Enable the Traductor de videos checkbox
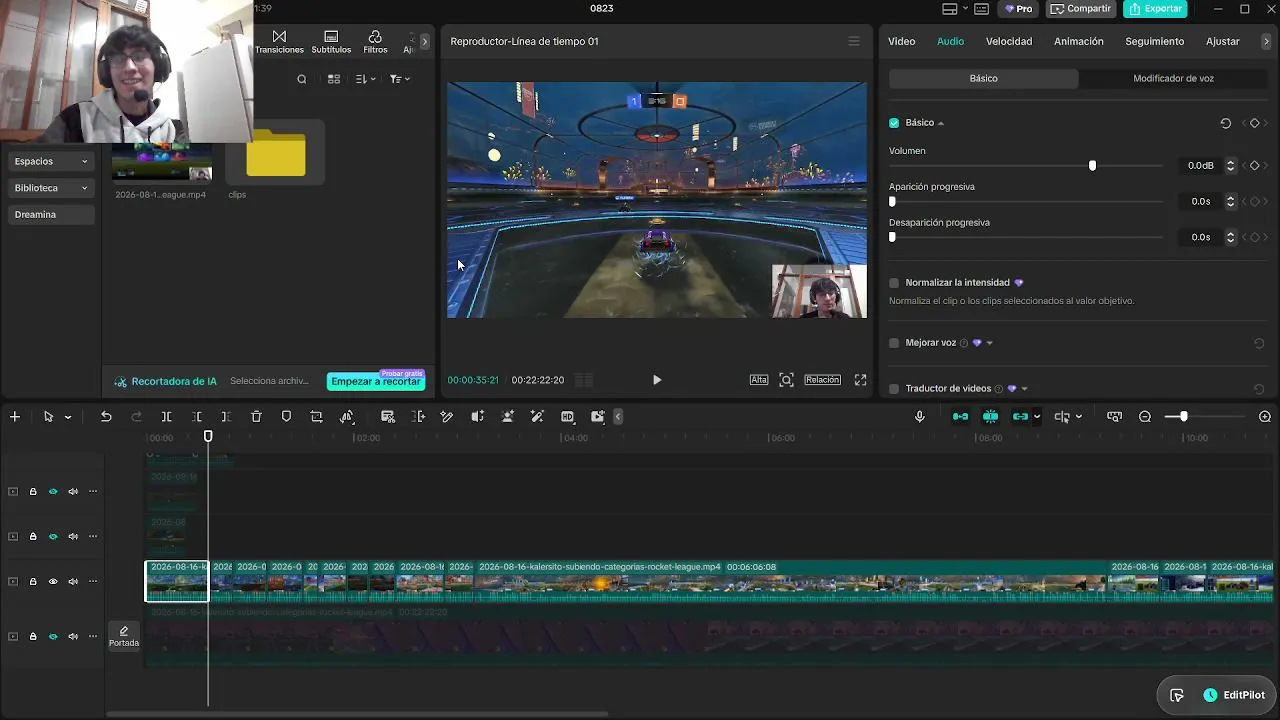Screen dimensions: 1280x720 click(894, 389)
